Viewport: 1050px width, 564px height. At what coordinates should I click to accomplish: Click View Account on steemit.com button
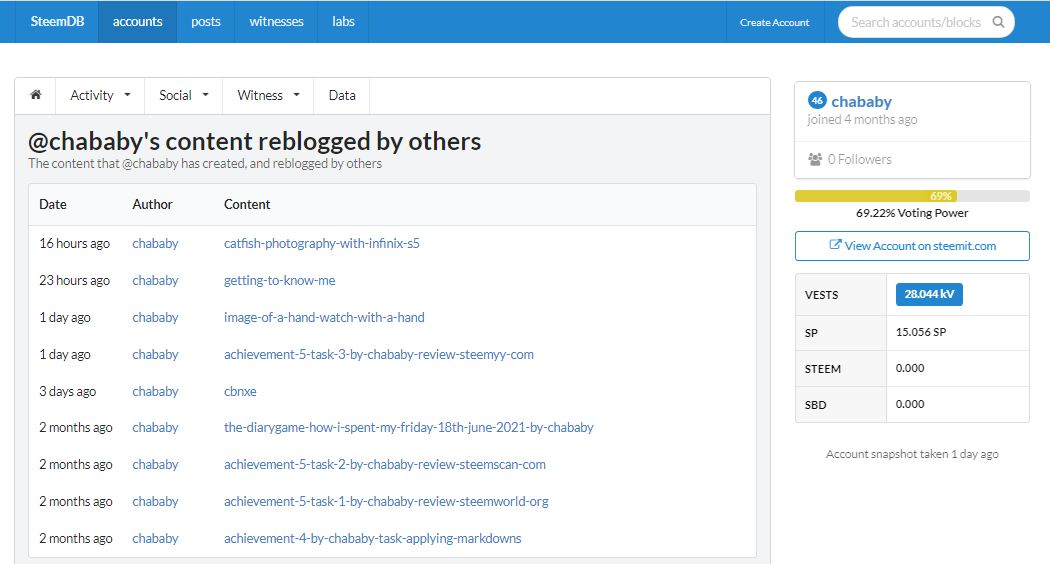pyautogui.click(x=912, y=246)
